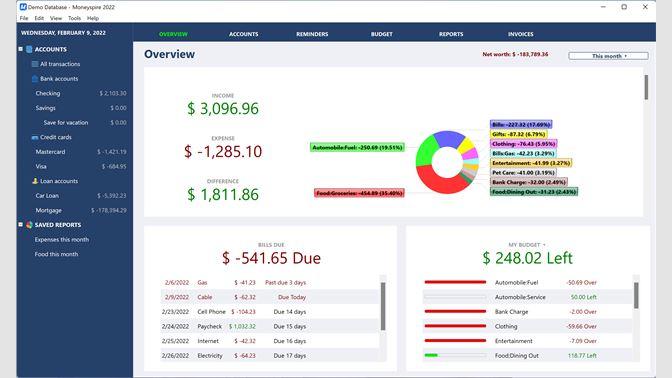This screenshot has width=672, height=378.
Task: Select the Paycheck reminder row
Action: click(x=270, y=326)
